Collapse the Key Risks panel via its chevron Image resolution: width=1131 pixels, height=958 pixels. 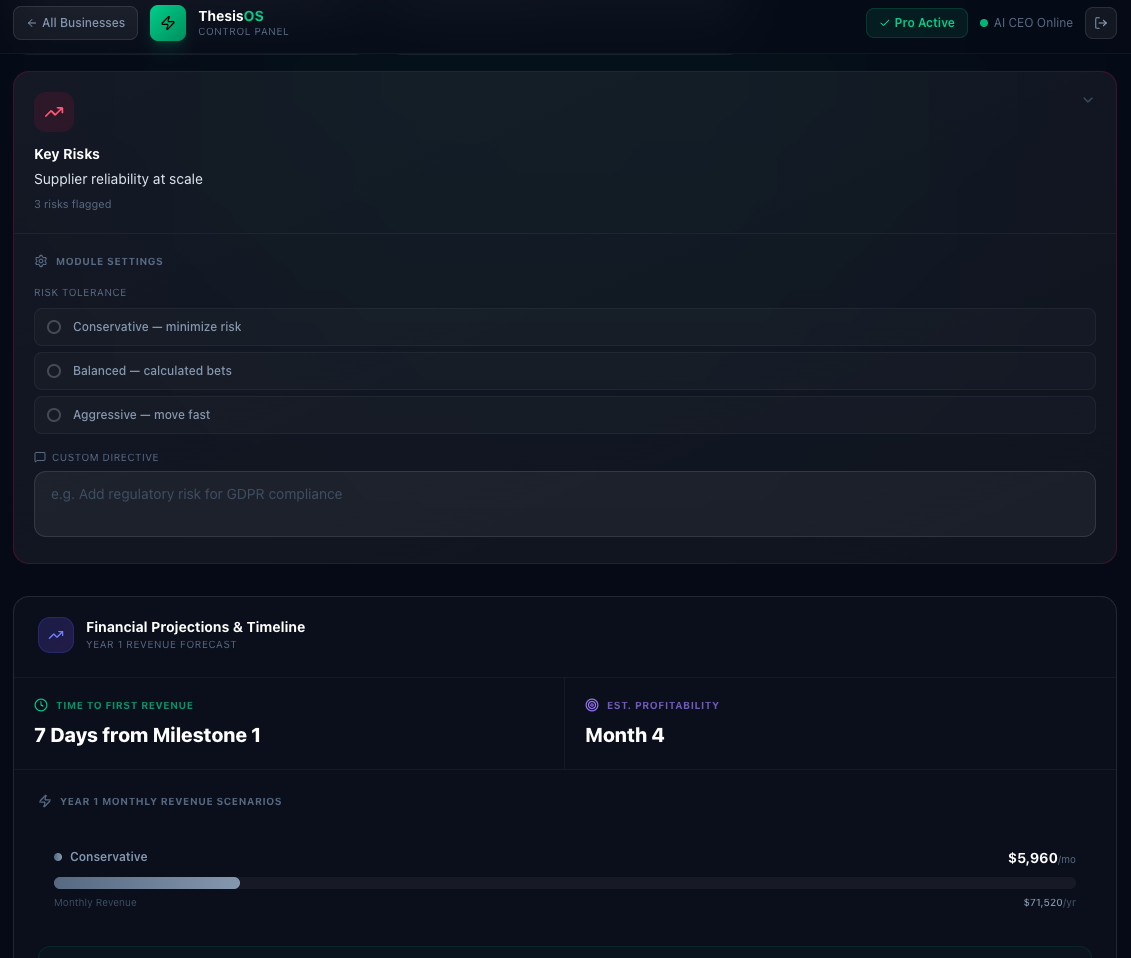click(x=1088, y=100)
